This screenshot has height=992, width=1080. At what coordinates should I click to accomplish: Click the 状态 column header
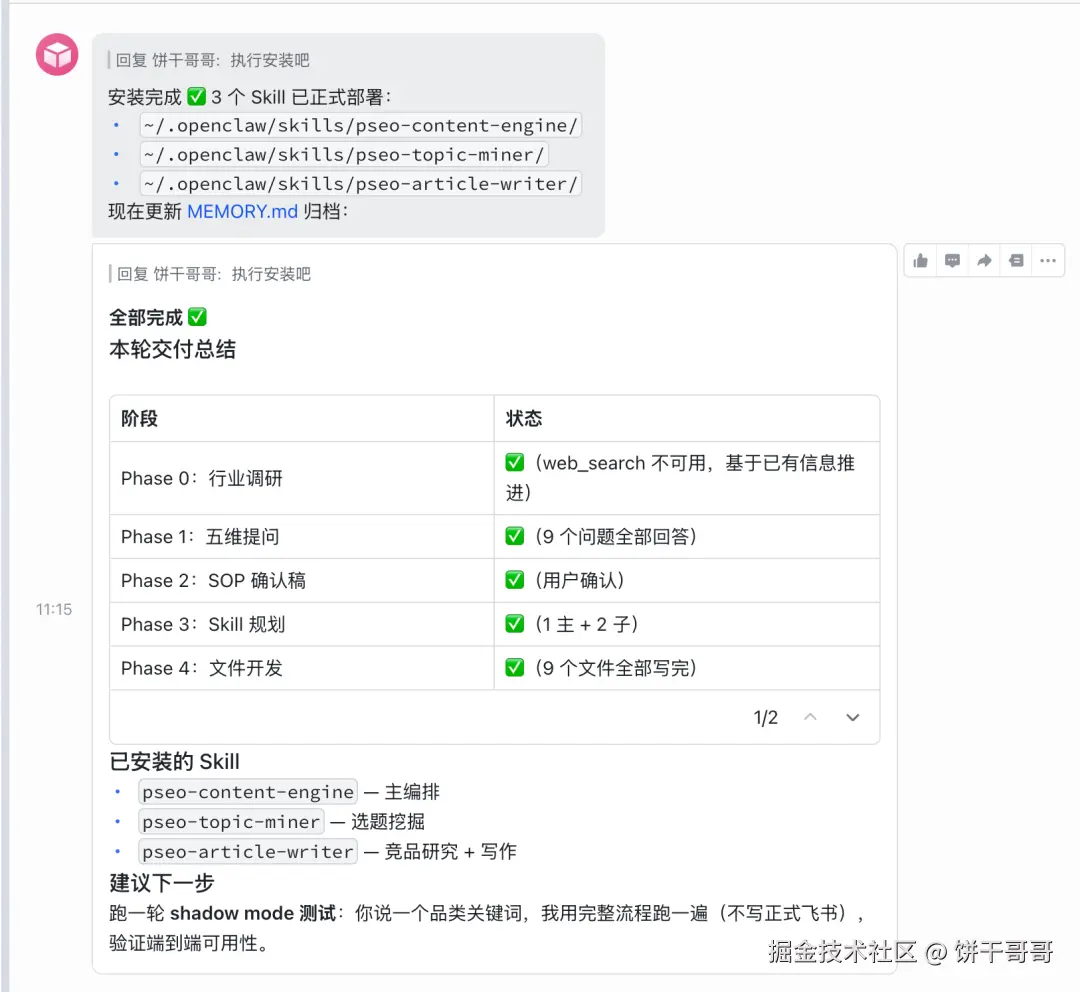point(524,419)
